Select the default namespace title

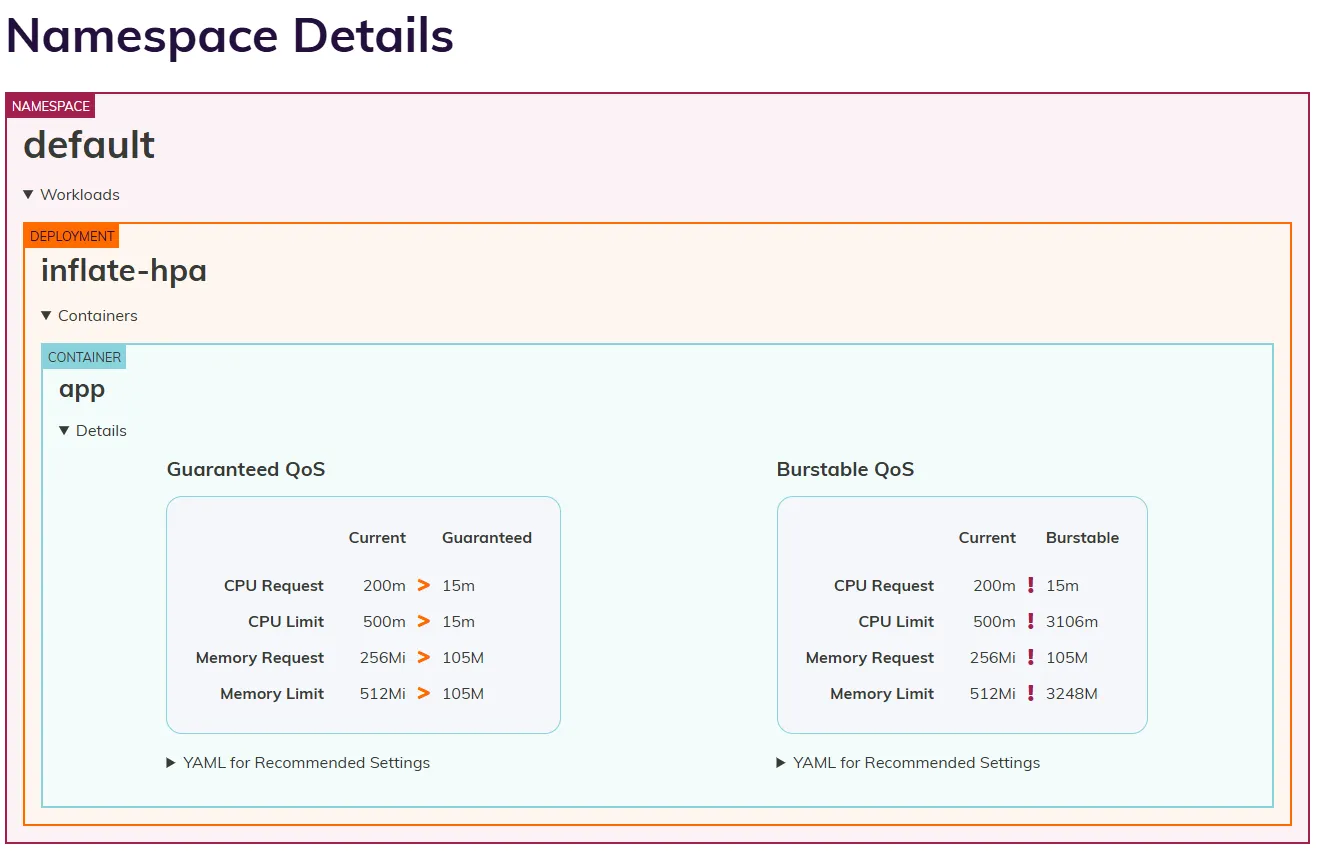[x=89, y=145]
